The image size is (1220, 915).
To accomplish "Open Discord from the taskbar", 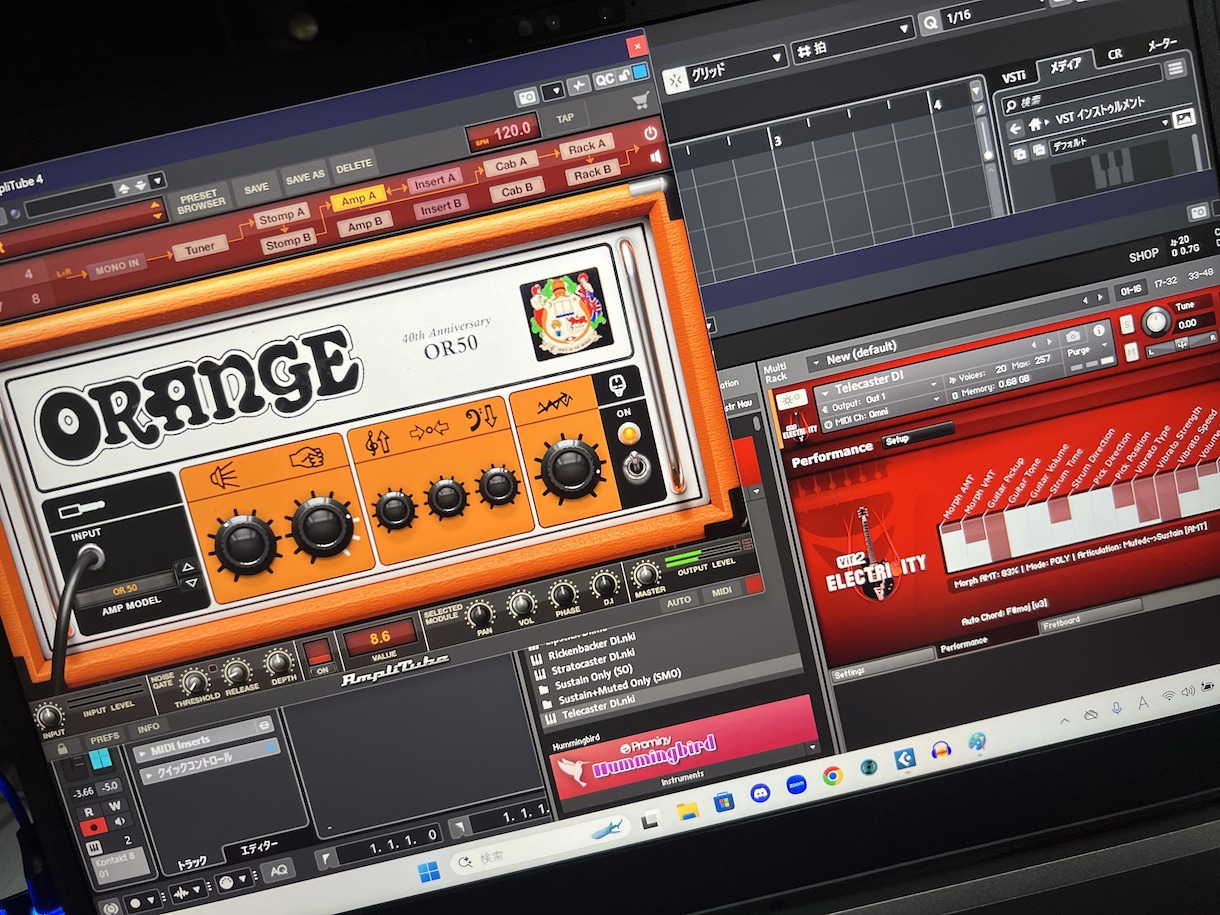I will [x=760, y=793].
